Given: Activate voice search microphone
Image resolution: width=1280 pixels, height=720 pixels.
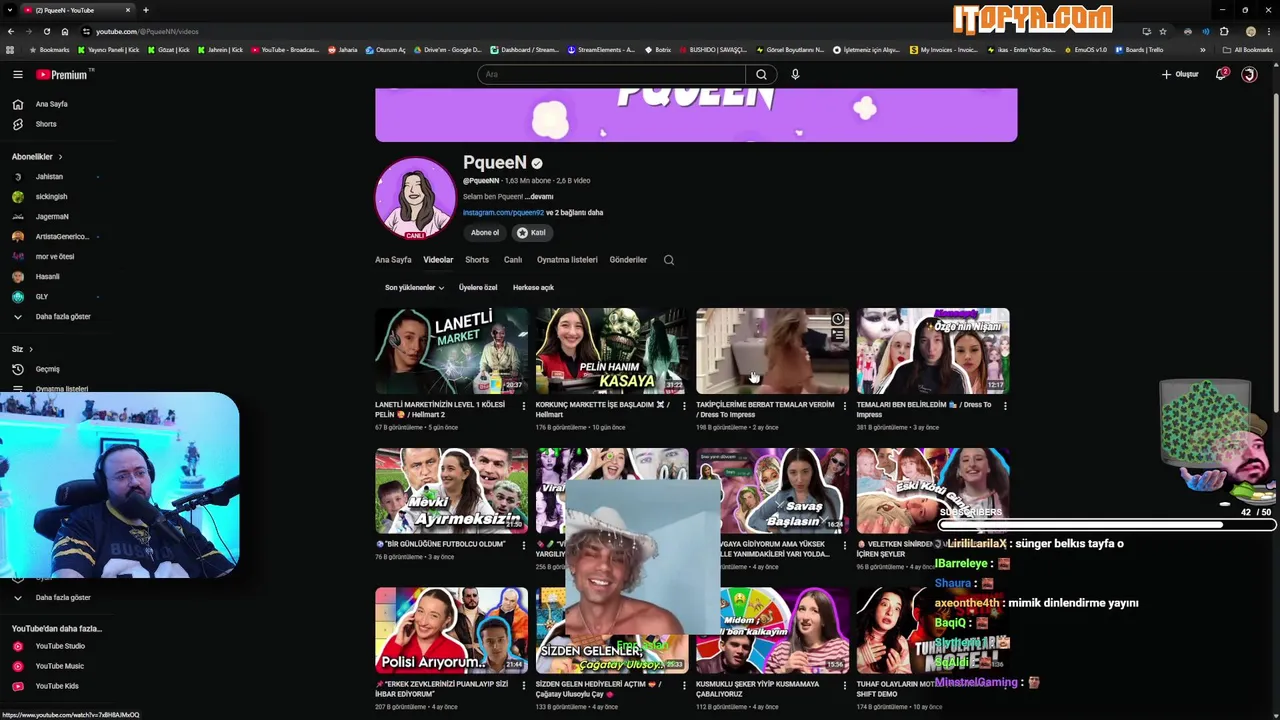Looking at the screenshot, I should (795, 74).
